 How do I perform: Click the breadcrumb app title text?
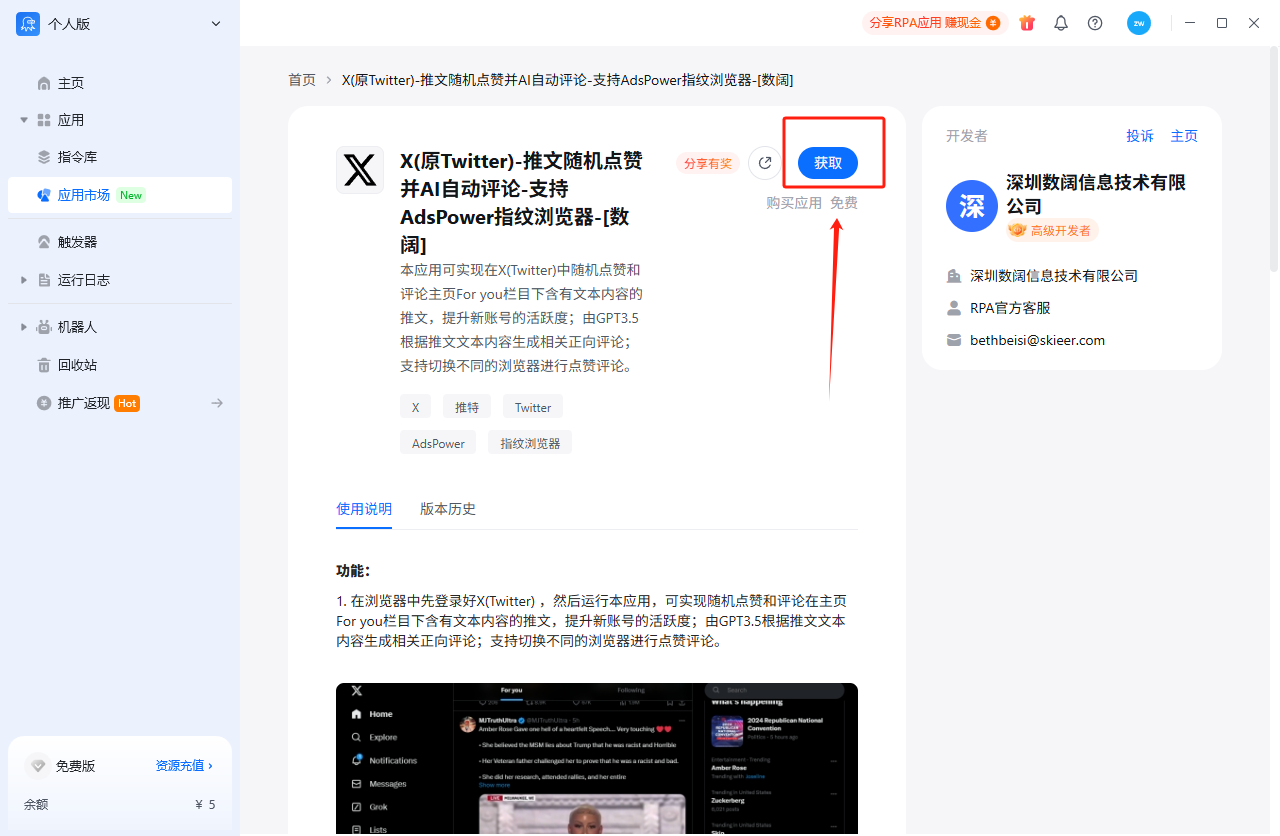point(568,80)
